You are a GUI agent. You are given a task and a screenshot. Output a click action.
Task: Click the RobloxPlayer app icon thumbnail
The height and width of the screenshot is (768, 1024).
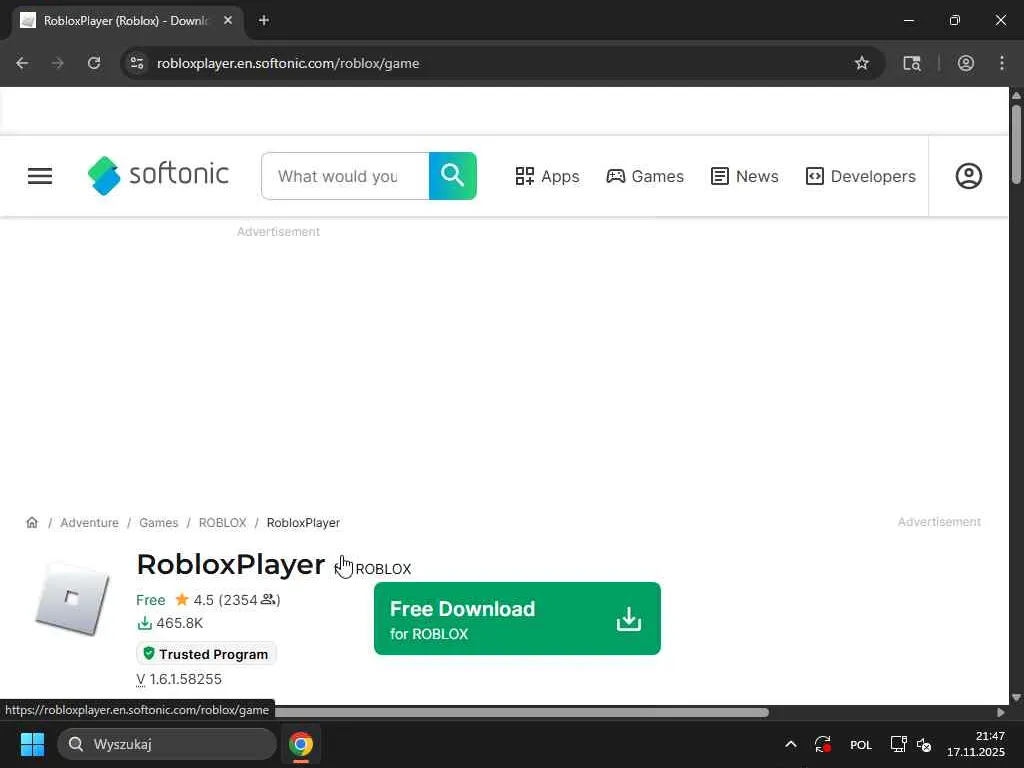(72, 598)
